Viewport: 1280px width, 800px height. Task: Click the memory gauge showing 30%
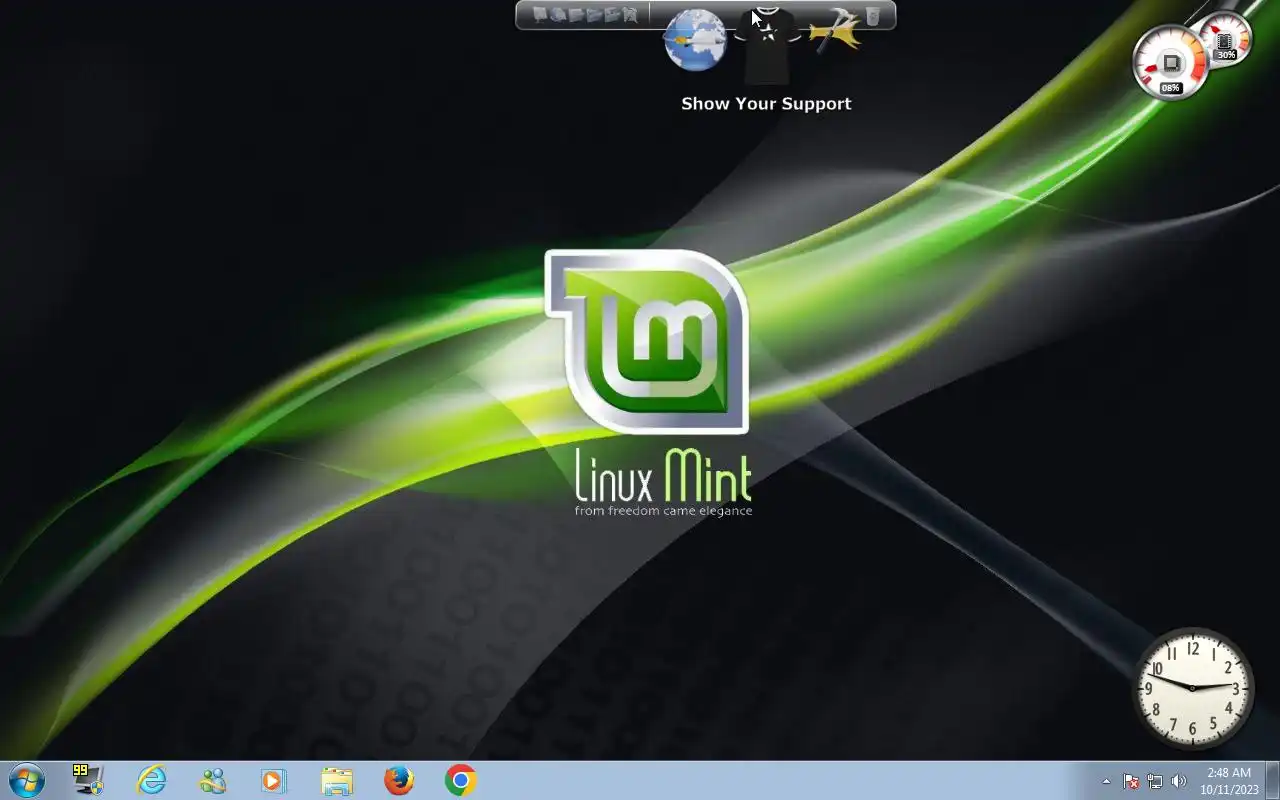click(1225, 40)
